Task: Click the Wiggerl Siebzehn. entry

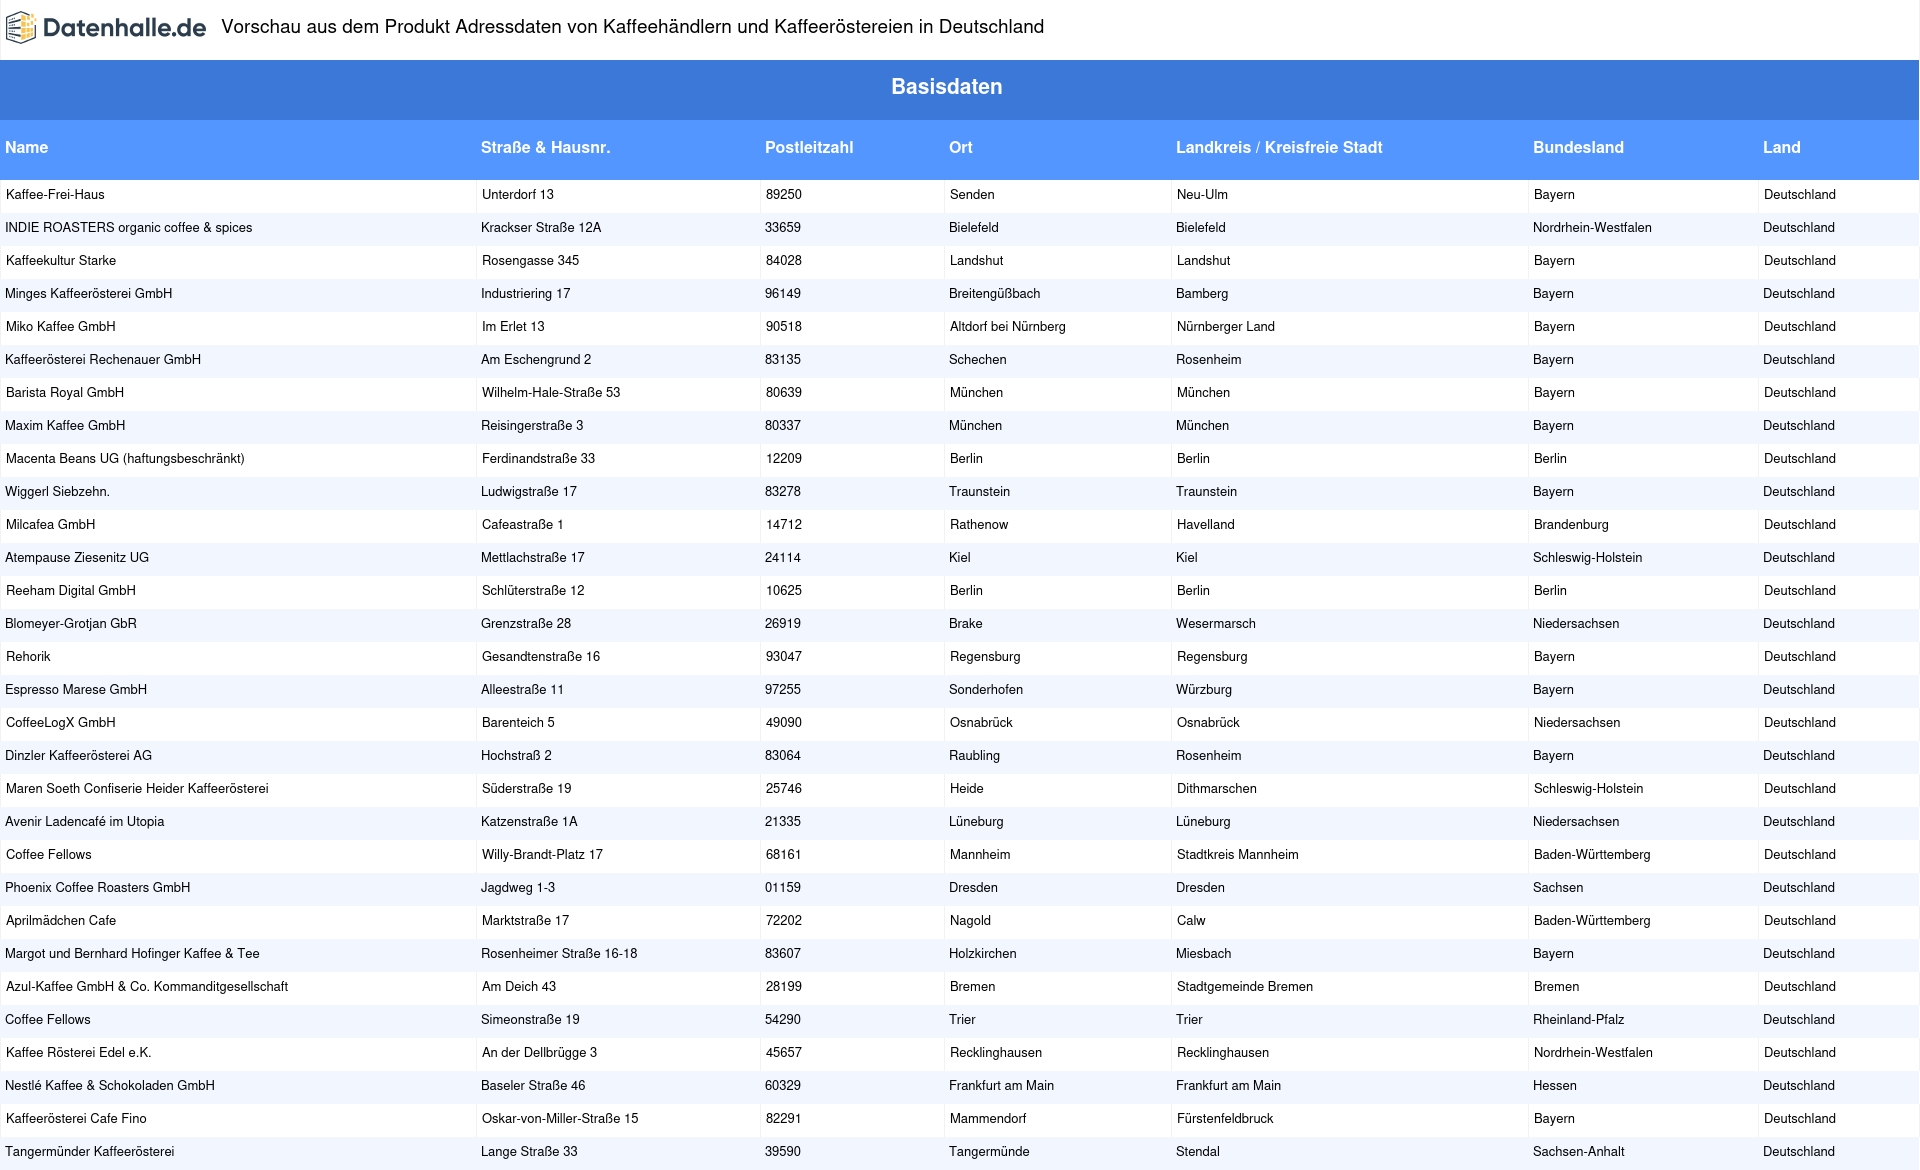Action: 58,492
